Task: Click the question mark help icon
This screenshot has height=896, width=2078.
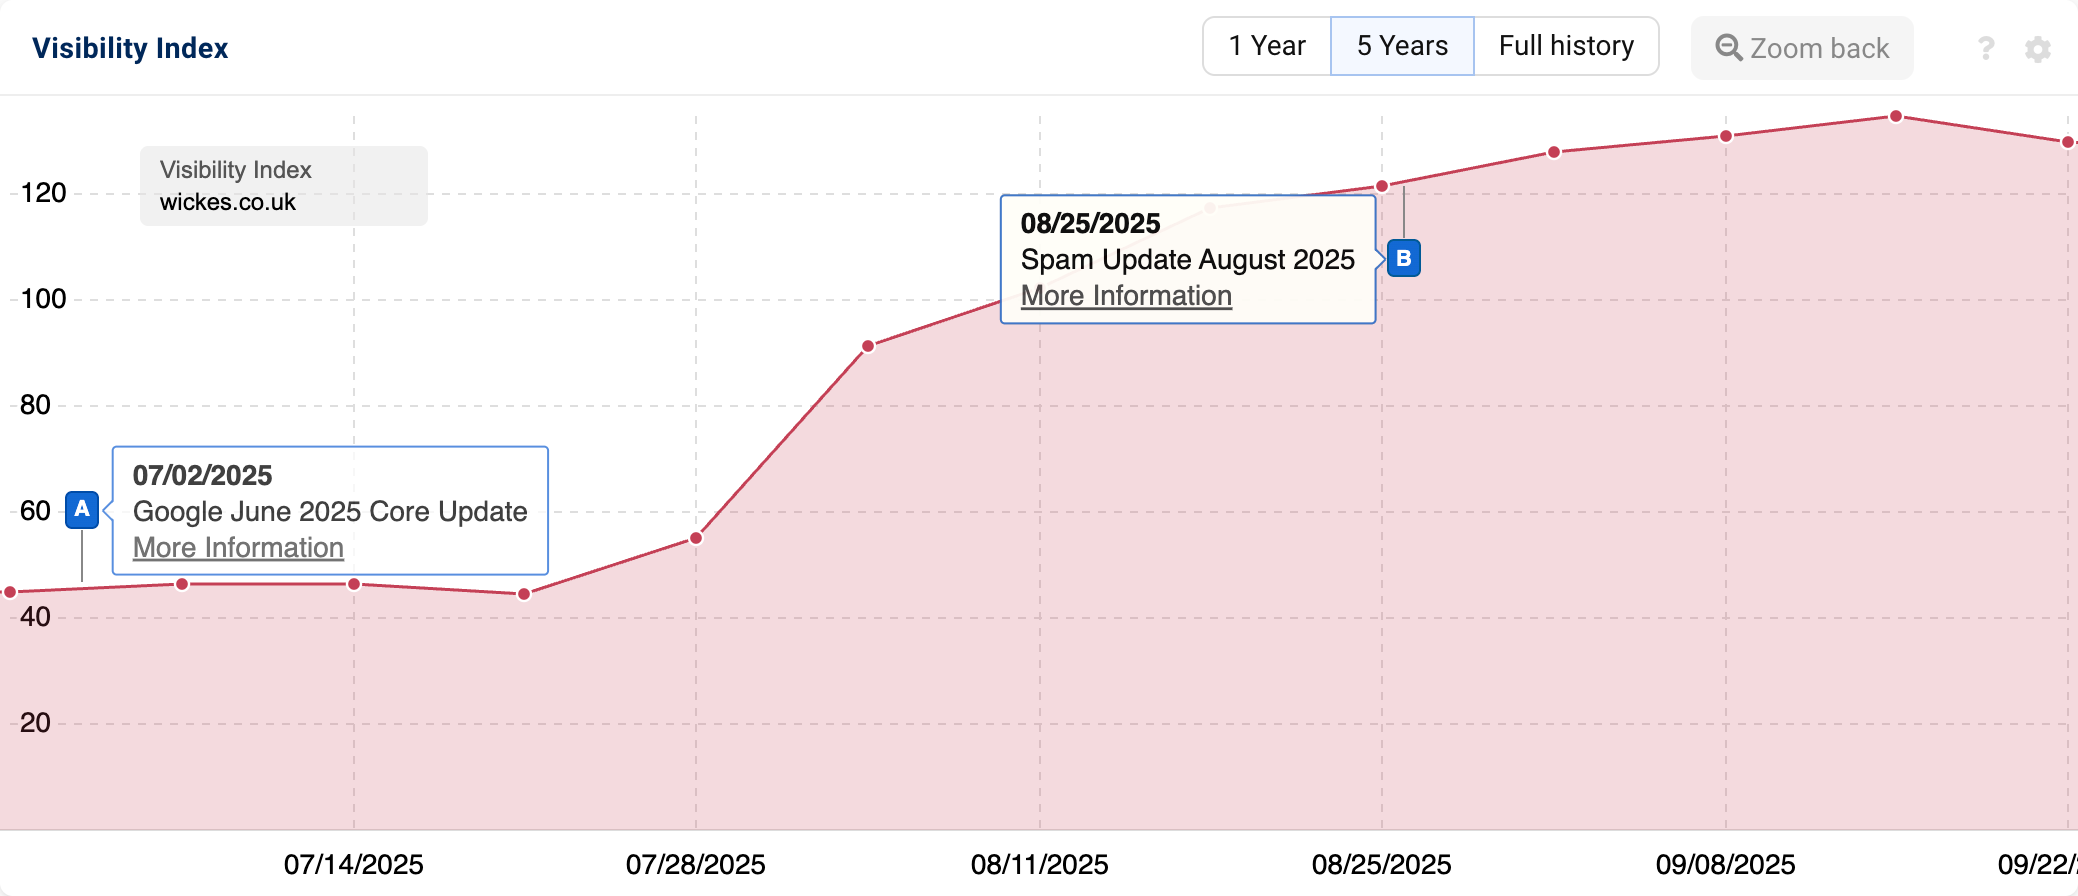Action: pos(1985,47)
